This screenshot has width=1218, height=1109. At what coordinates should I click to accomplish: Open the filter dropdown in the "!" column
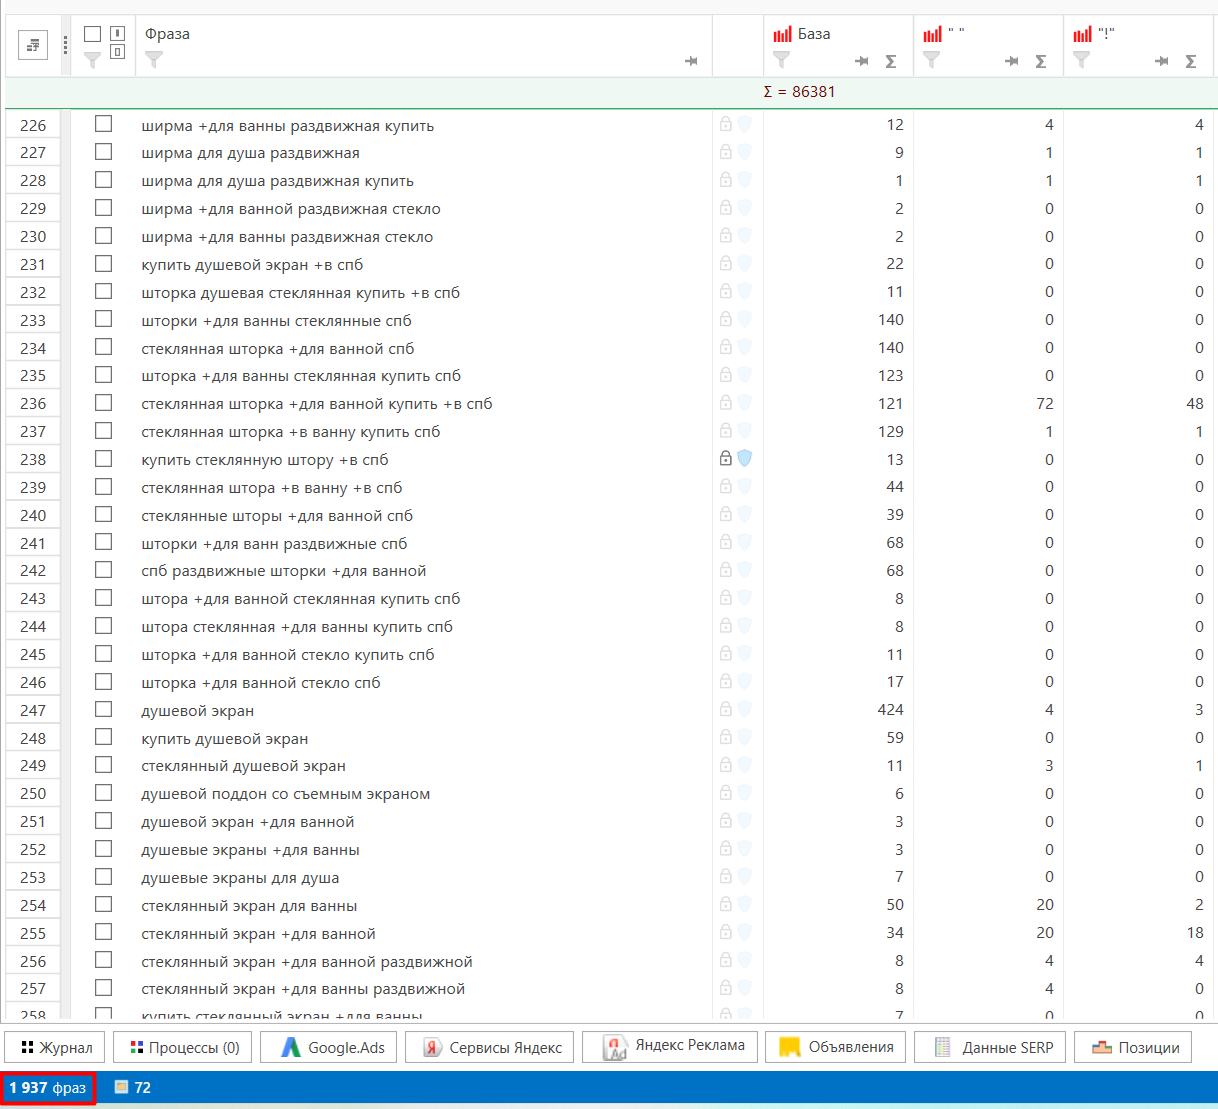[1082, 60]
